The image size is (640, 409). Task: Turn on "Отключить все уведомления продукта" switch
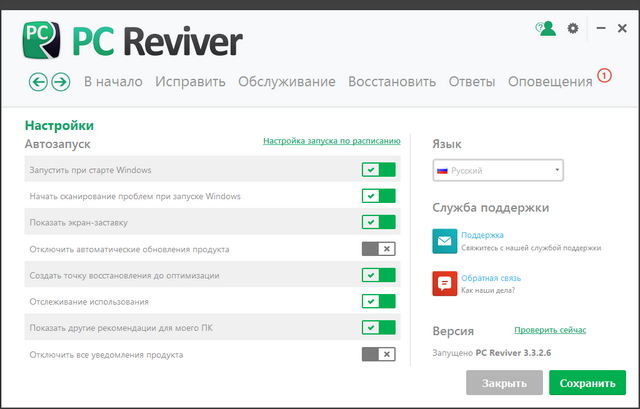379,354
